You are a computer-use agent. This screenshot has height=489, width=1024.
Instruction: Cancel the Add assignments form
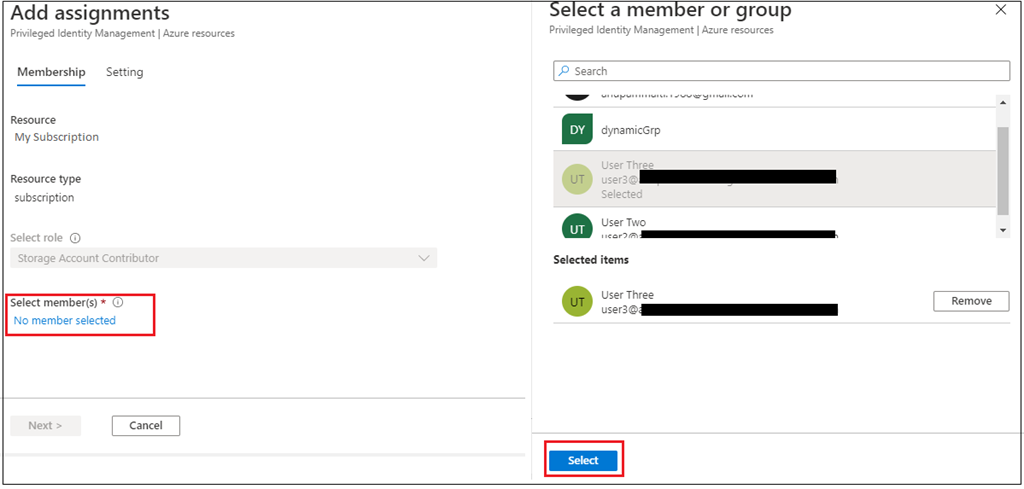[146, 426]
